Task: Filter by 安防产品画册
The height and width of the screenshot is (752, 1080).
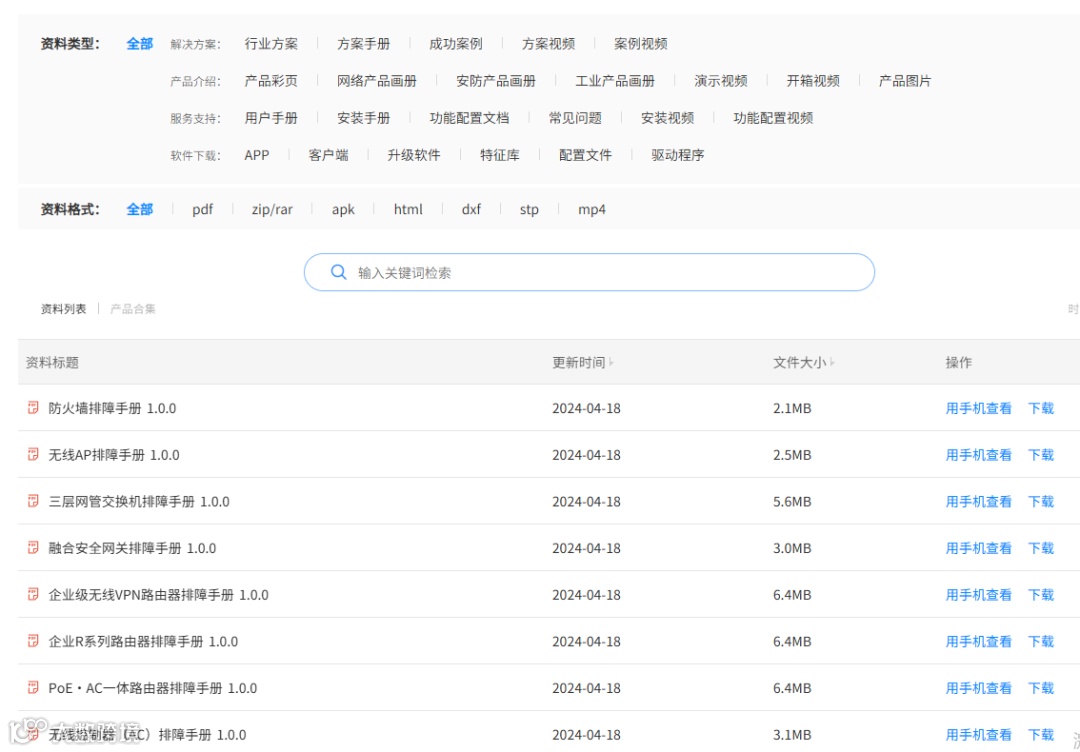Action: pos(496,81)
